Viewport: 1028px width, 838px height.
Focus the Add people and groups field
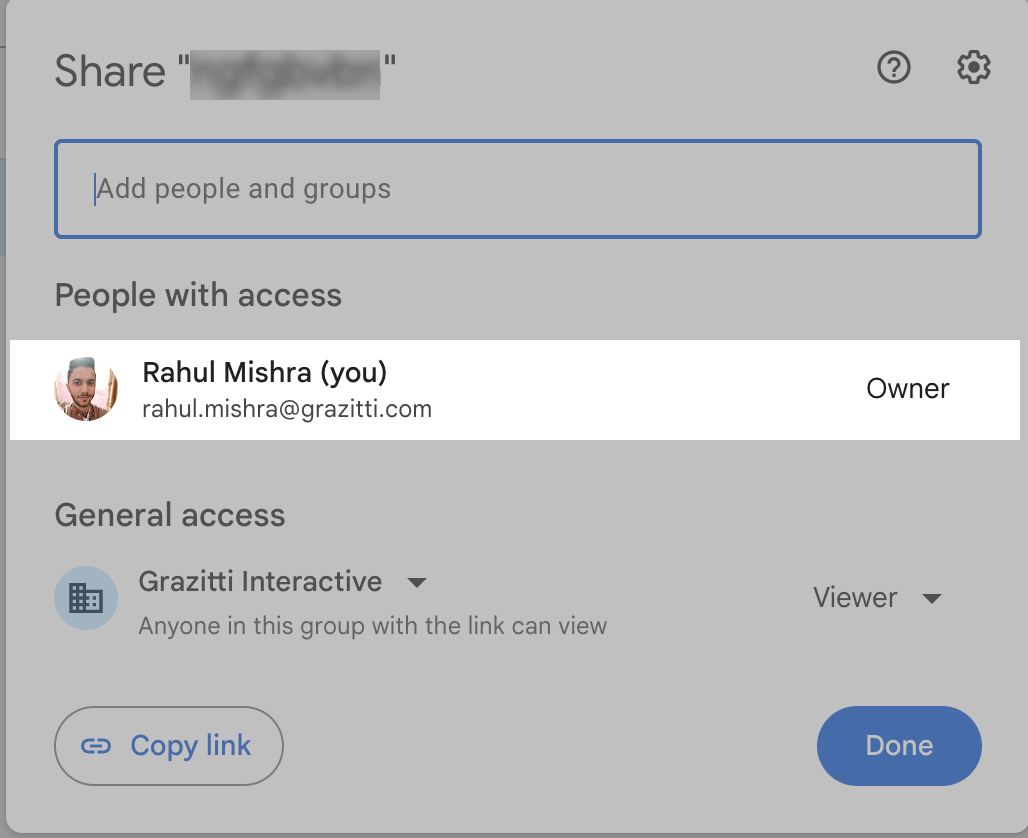tap(517, 189)
